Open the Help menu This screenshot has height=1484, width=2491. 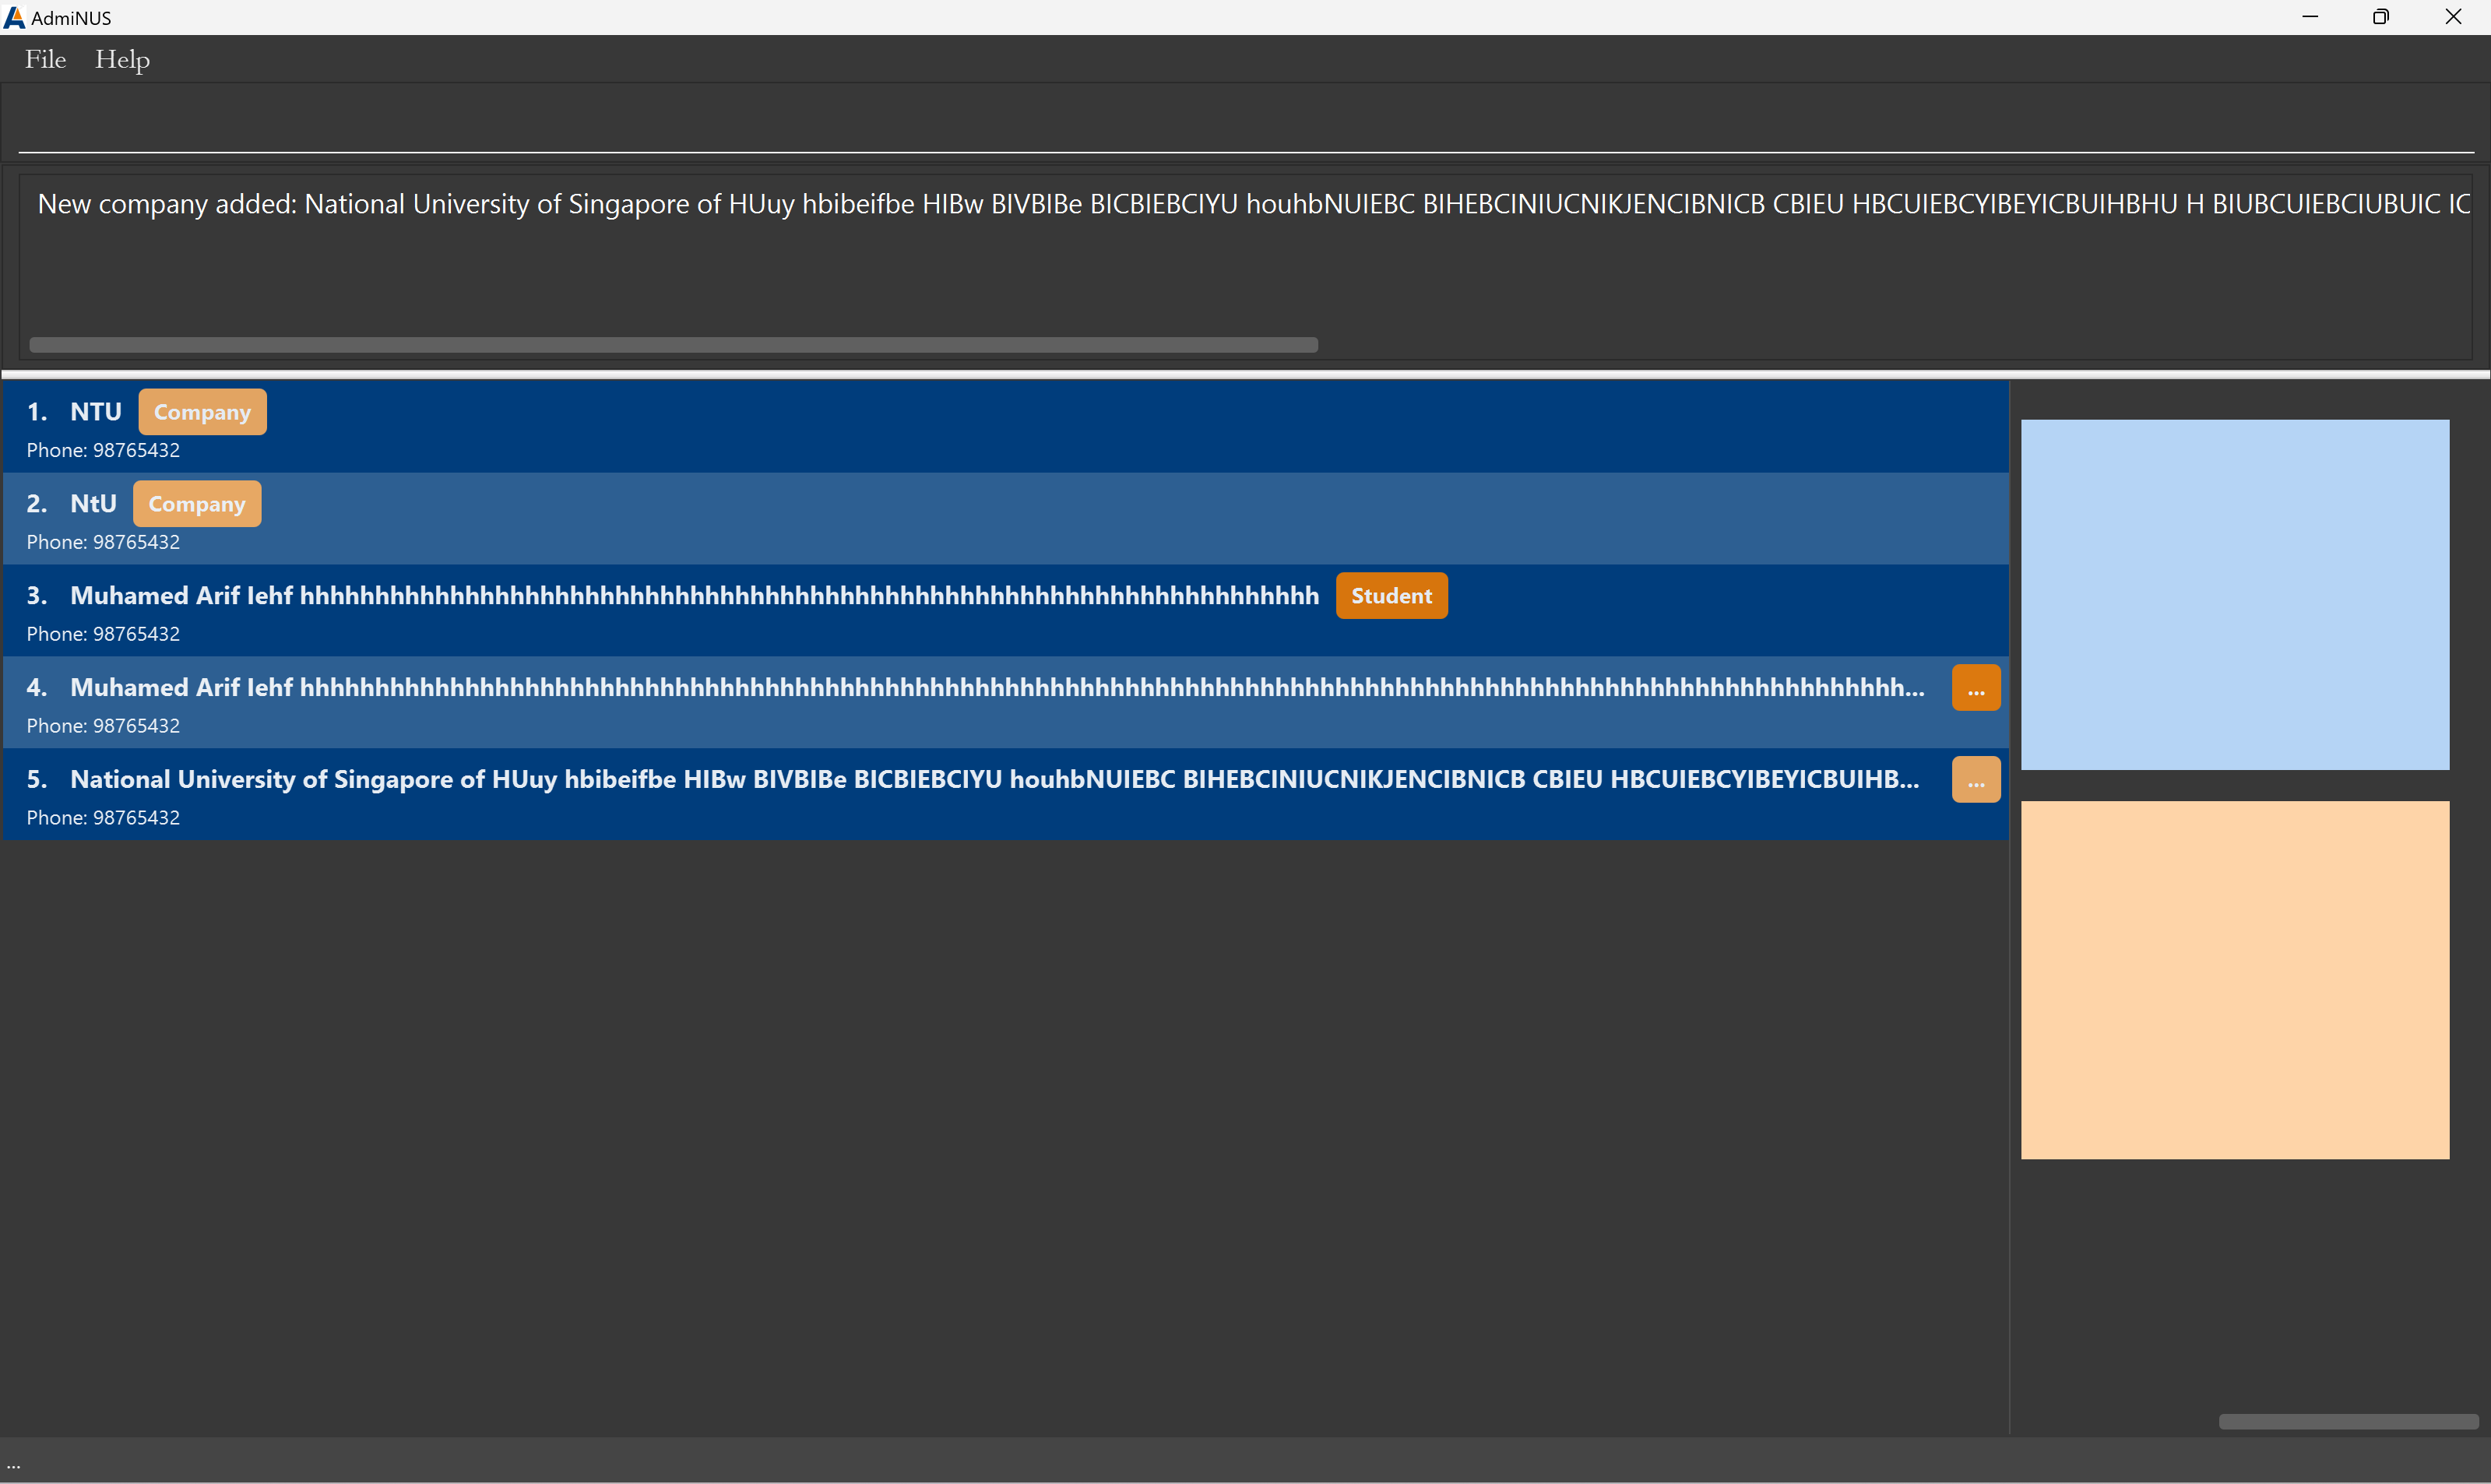tap(122, 60)
